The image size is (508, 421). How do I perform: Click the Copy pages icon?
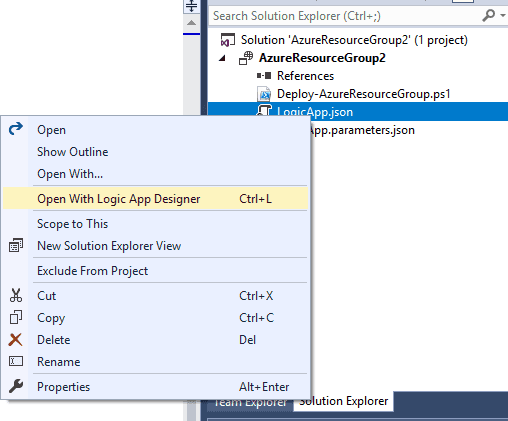coord(16,317)
